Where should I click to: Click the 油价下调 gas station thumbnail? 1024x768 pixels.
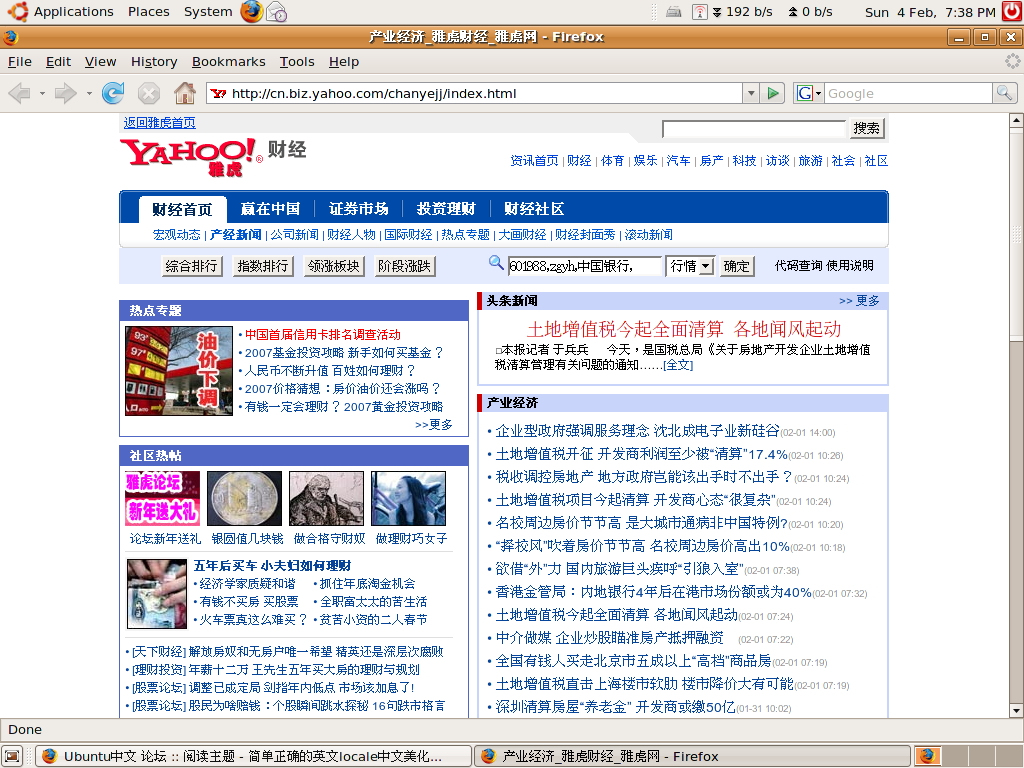pos(179,370)
